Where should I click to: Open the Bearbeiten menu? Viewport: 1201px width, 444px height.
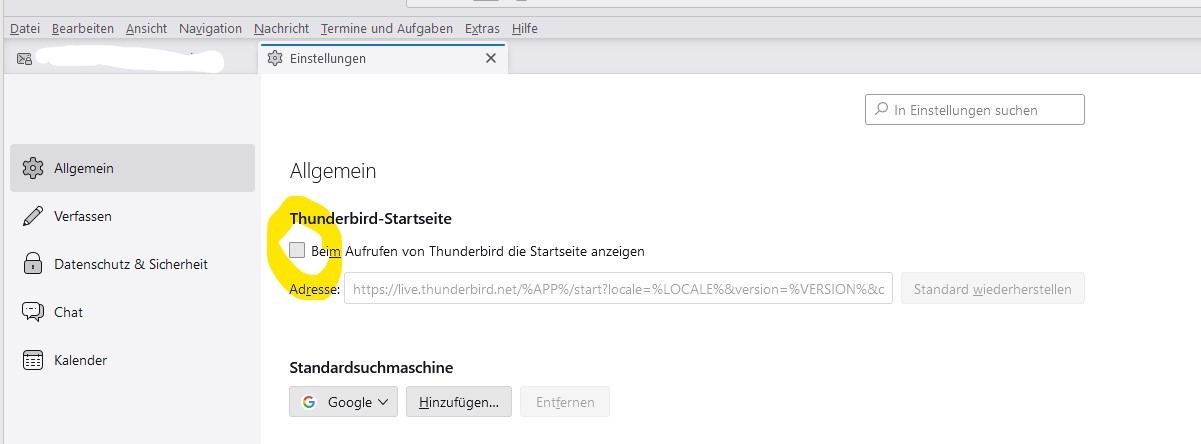[x=83, y=28]
